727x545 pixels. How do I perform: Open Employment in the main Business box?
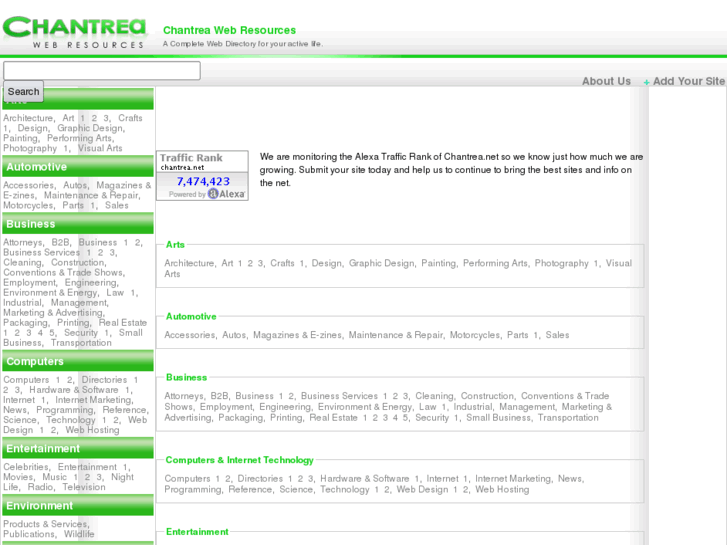(226, 407)
